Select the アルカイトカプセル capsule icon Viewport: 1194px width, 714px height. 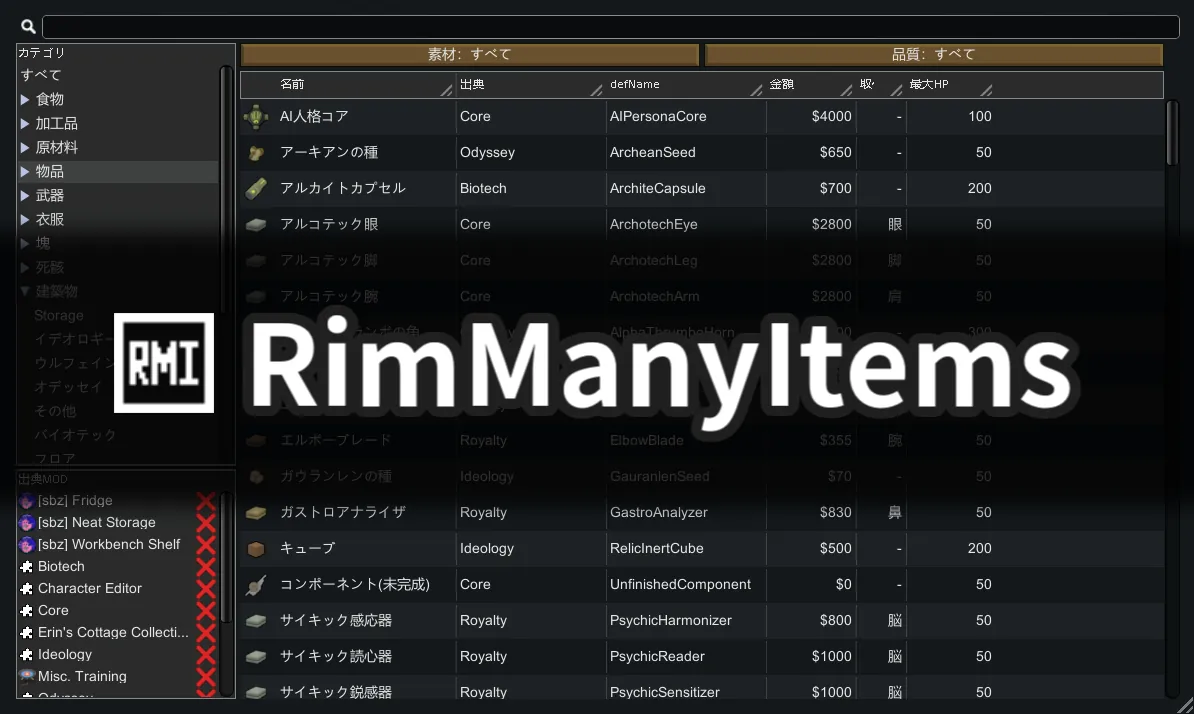pos(257,188)
